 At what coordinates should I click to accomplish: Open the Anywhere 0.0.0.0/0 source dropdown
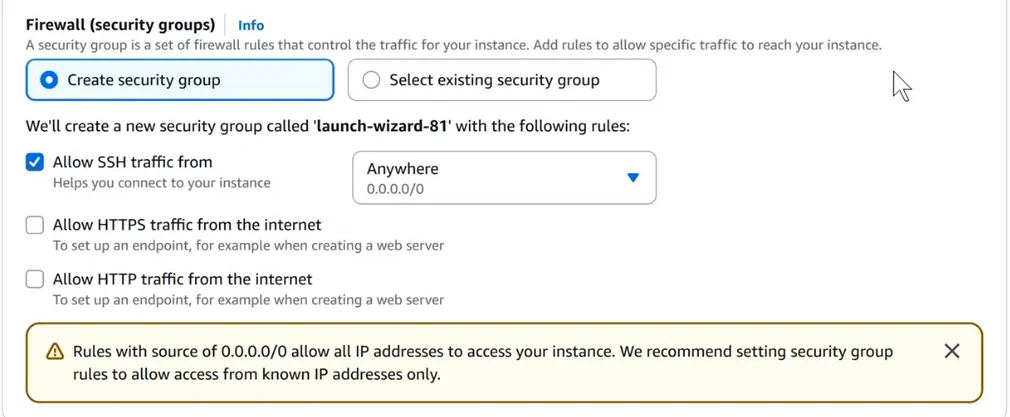coord(504,178)
